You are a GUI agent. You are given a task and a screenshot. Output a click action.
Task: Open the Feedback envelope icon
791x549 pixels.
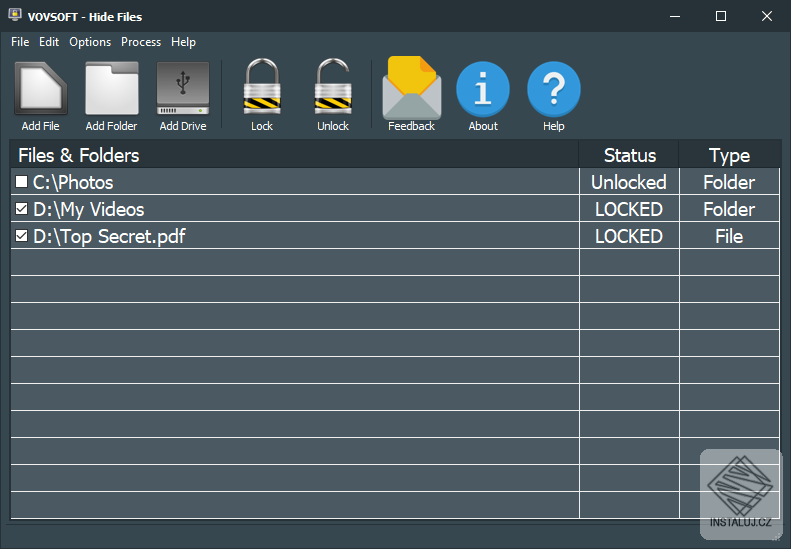(x=412, y=87)
